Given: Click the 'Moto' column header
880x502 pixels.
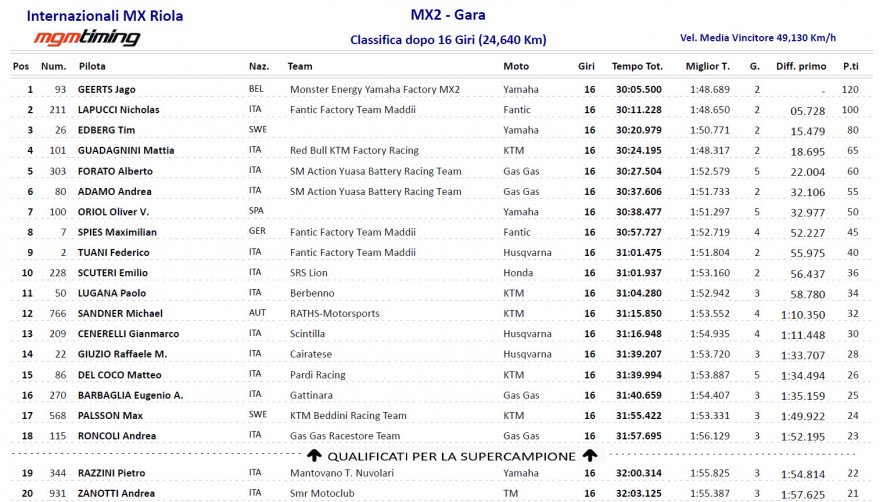Looking at the screenshot, I should pyautogui.click(x=516, y=66).
